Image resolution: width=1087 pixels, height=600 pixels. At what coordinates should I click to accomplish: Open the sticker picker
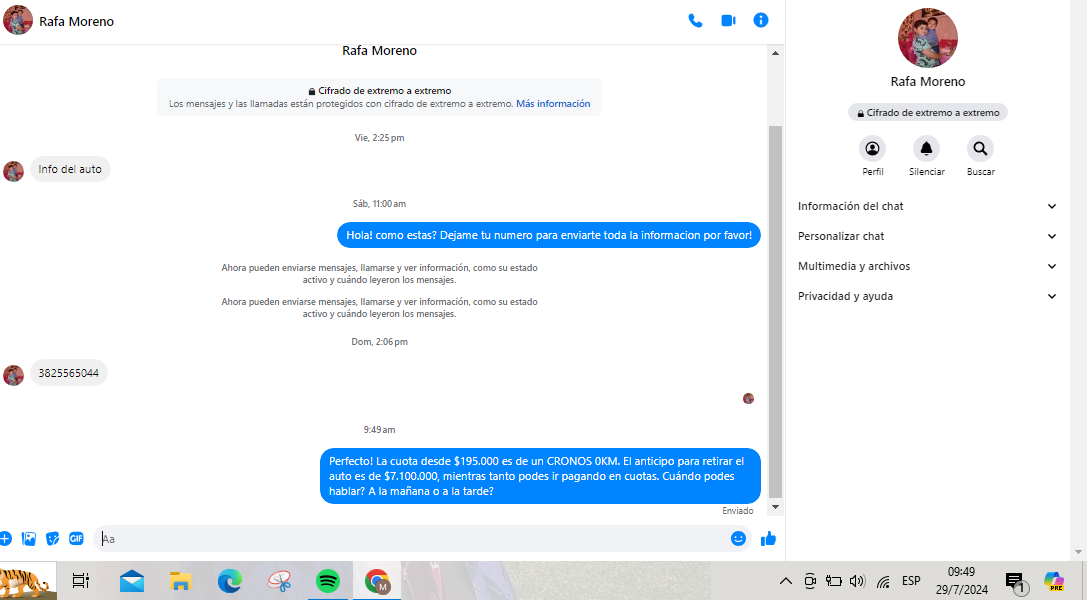click(x=52, y=539)
